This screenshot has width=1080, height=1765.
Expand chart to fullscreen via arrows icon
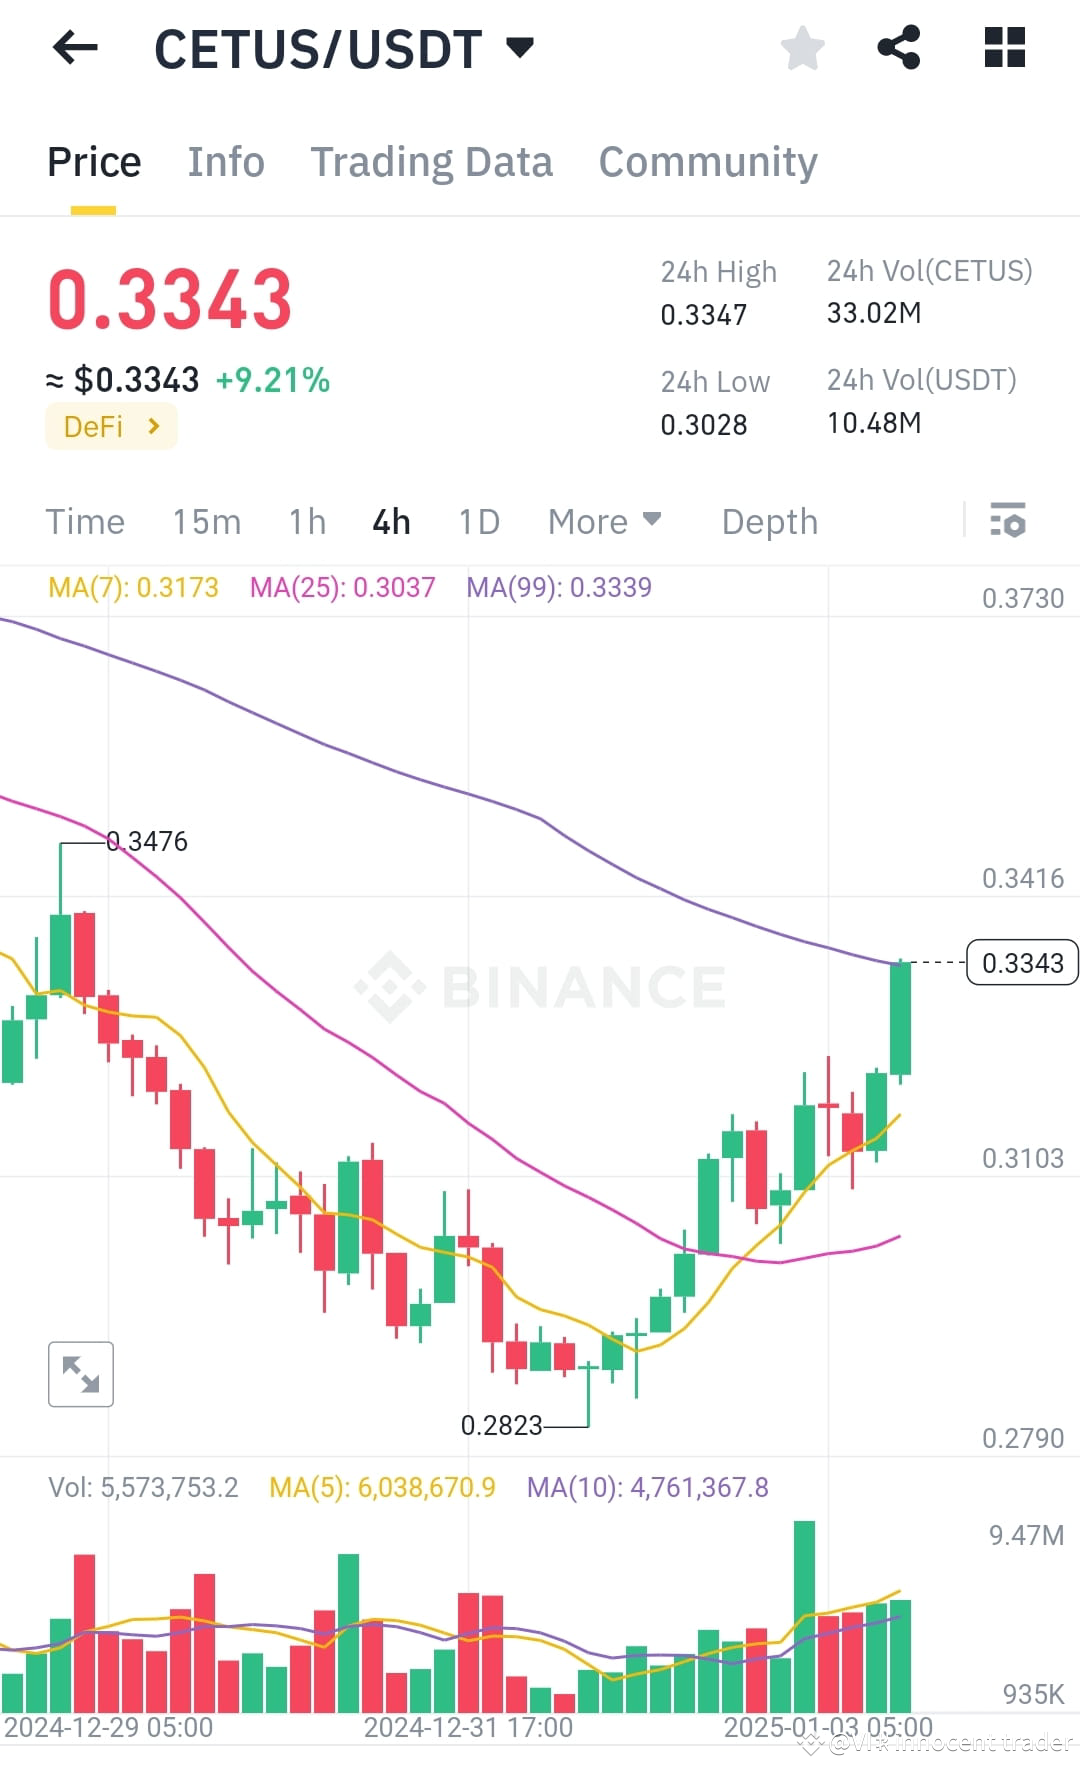80,1374
